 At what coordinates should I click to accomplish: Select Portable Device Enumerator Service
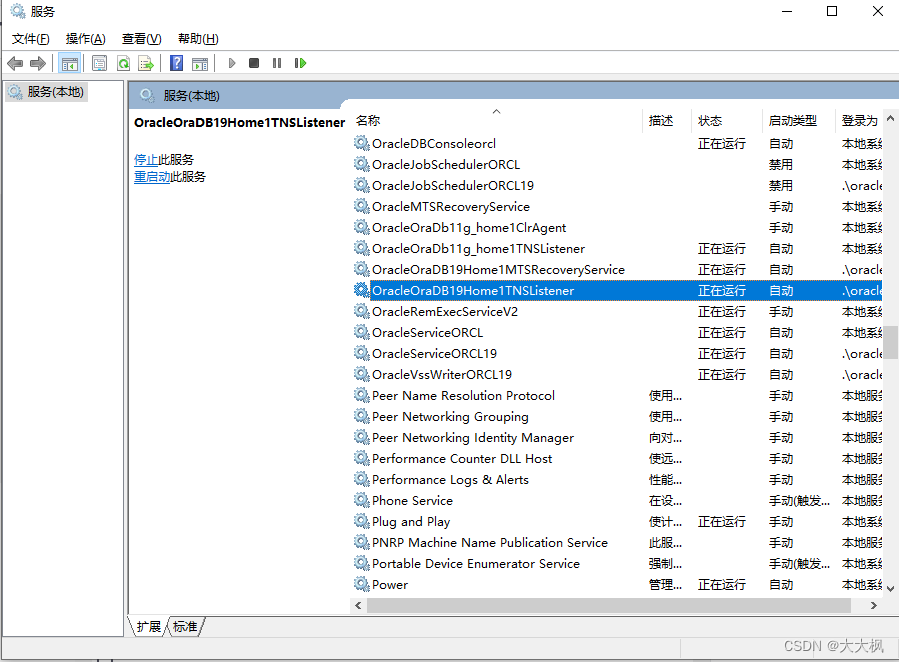617,563
